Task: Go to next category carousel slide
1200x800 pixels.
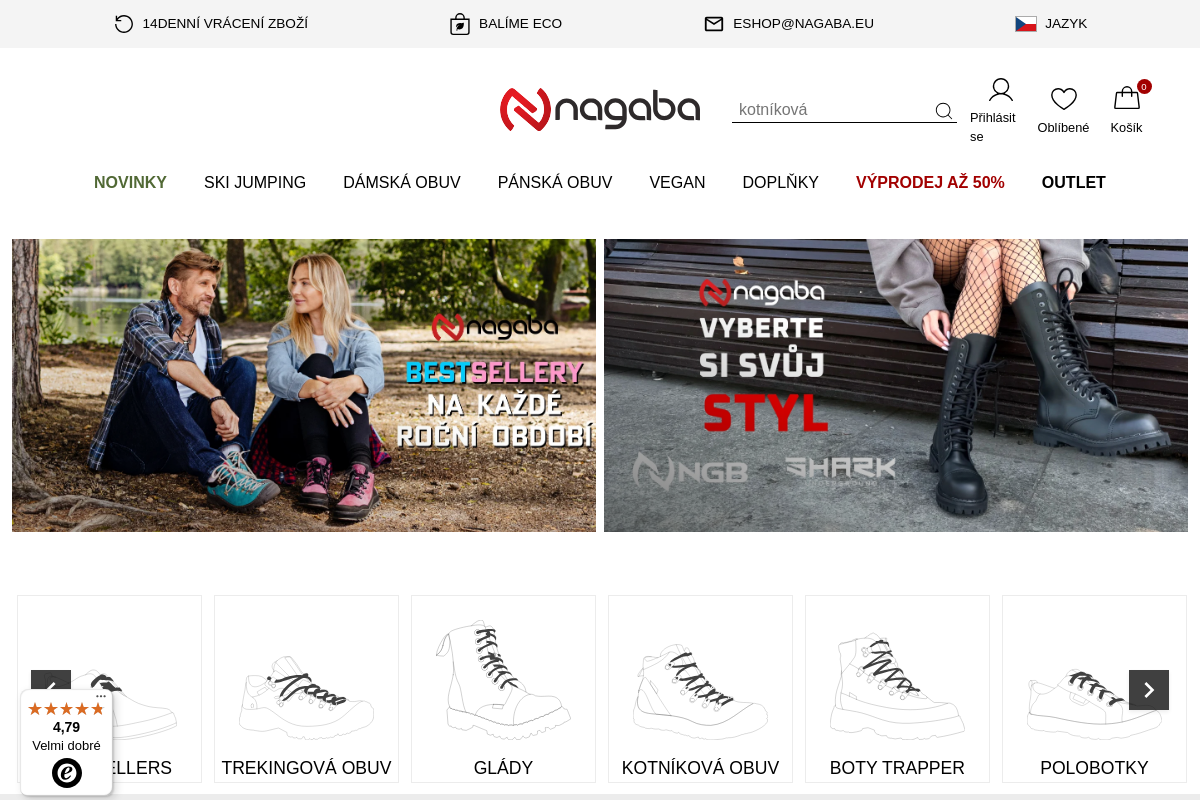Action: [x=1149, y=690]
